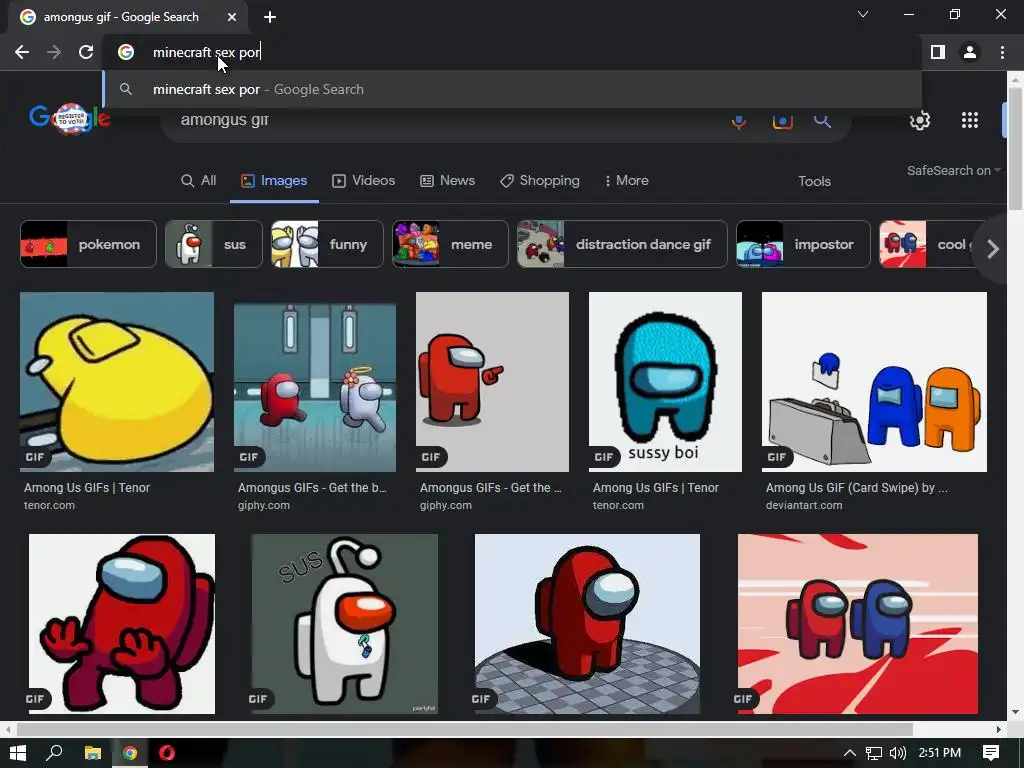Open Opera browser from taskbar
1024x768 pixels.
[167, 753]
